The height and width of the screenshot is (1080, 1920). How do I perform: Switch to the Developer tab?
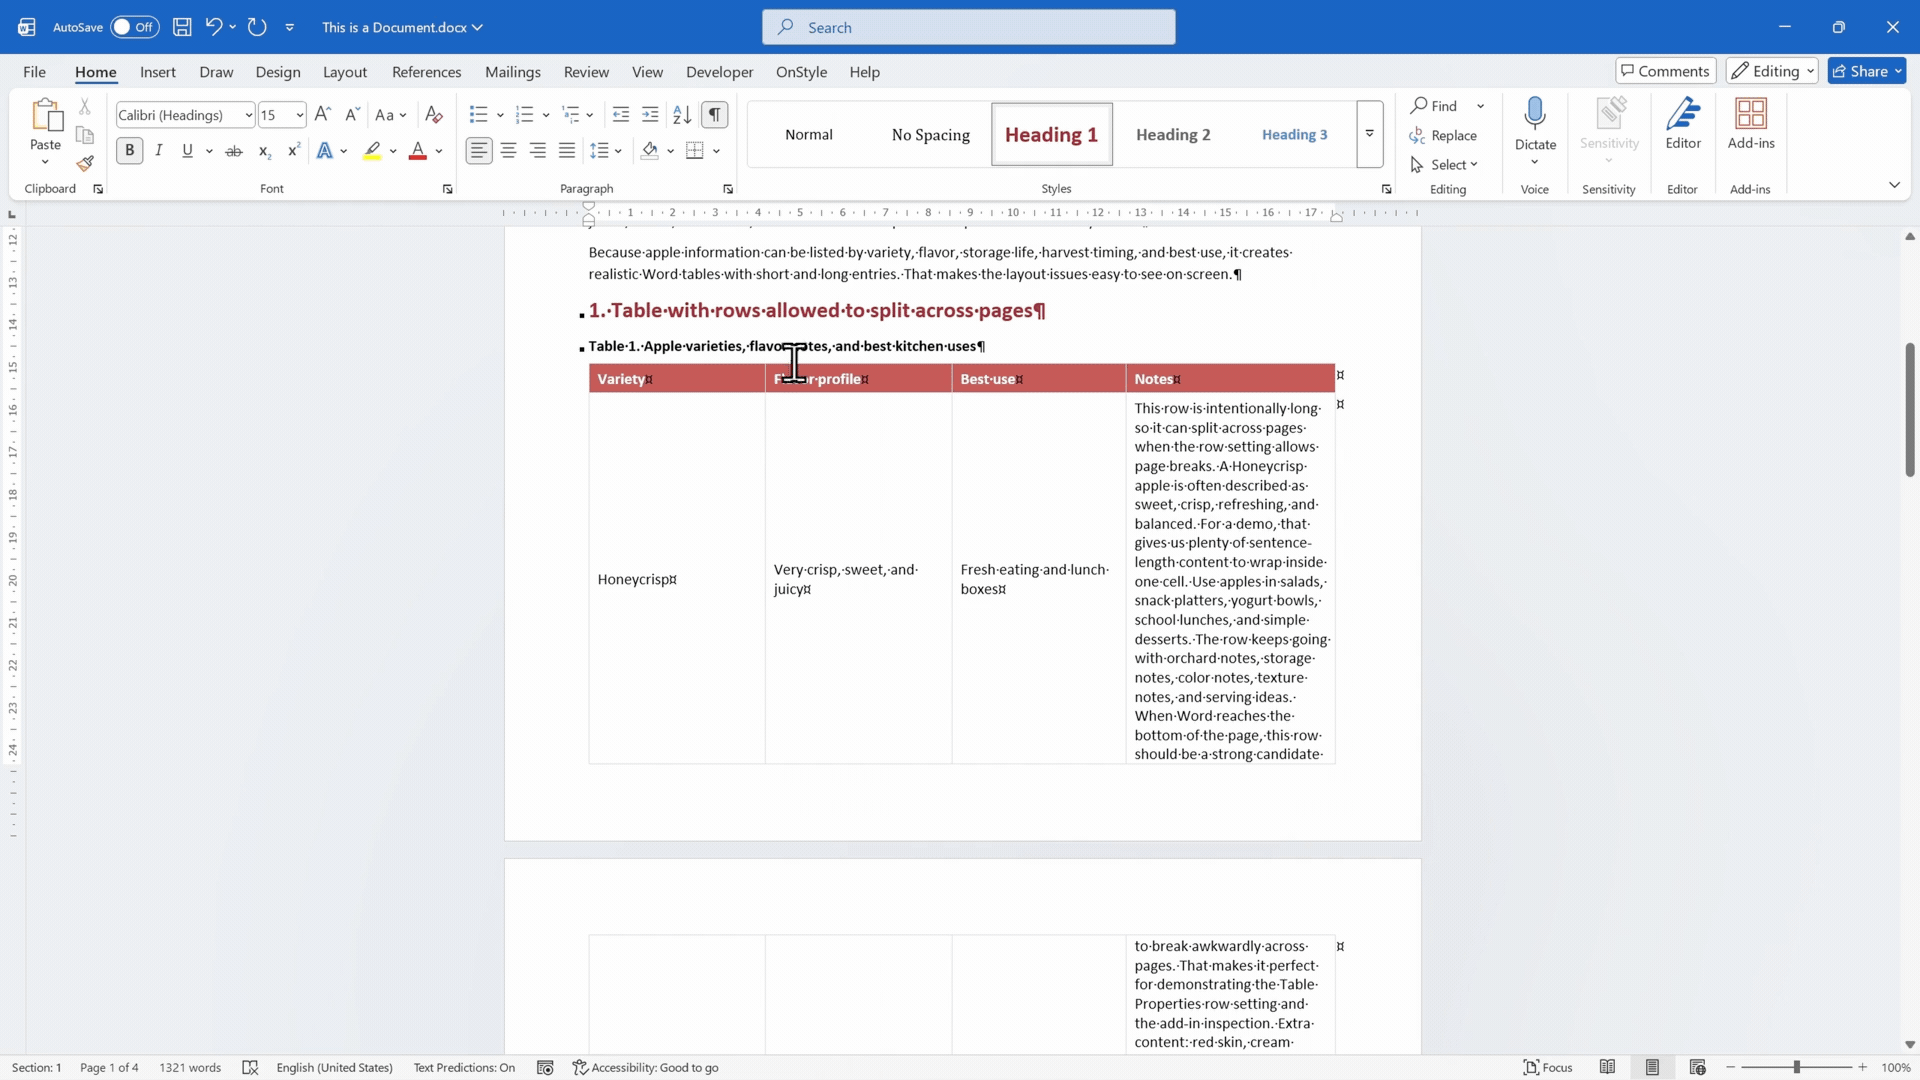(719, 72)
